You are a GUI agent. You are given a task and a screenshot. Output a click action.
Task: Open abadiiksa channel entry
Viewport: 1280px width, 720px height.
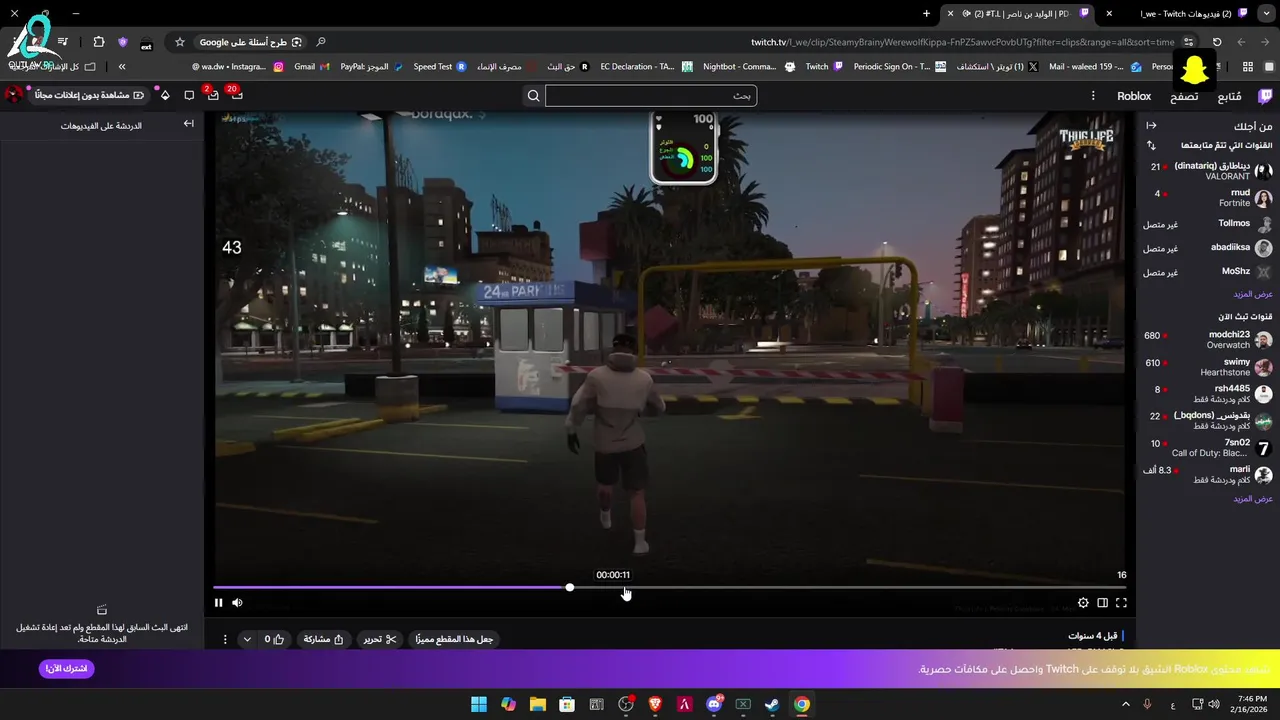coord(1208,248)
